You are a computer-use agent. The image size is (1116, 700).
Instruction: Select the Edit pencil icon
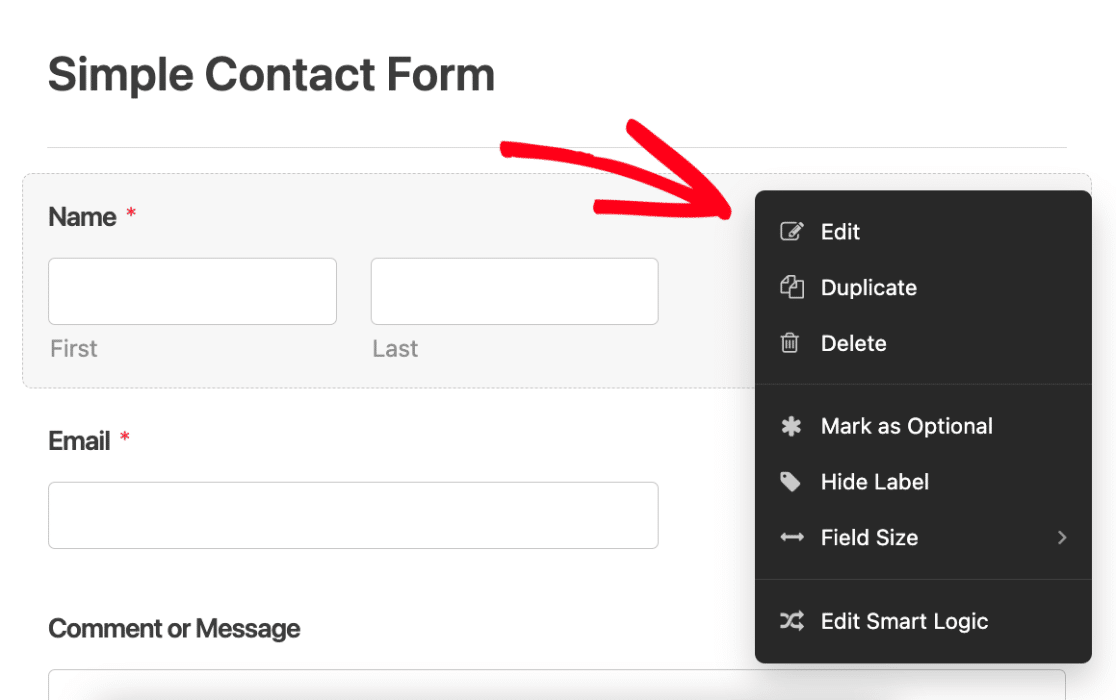791,231
